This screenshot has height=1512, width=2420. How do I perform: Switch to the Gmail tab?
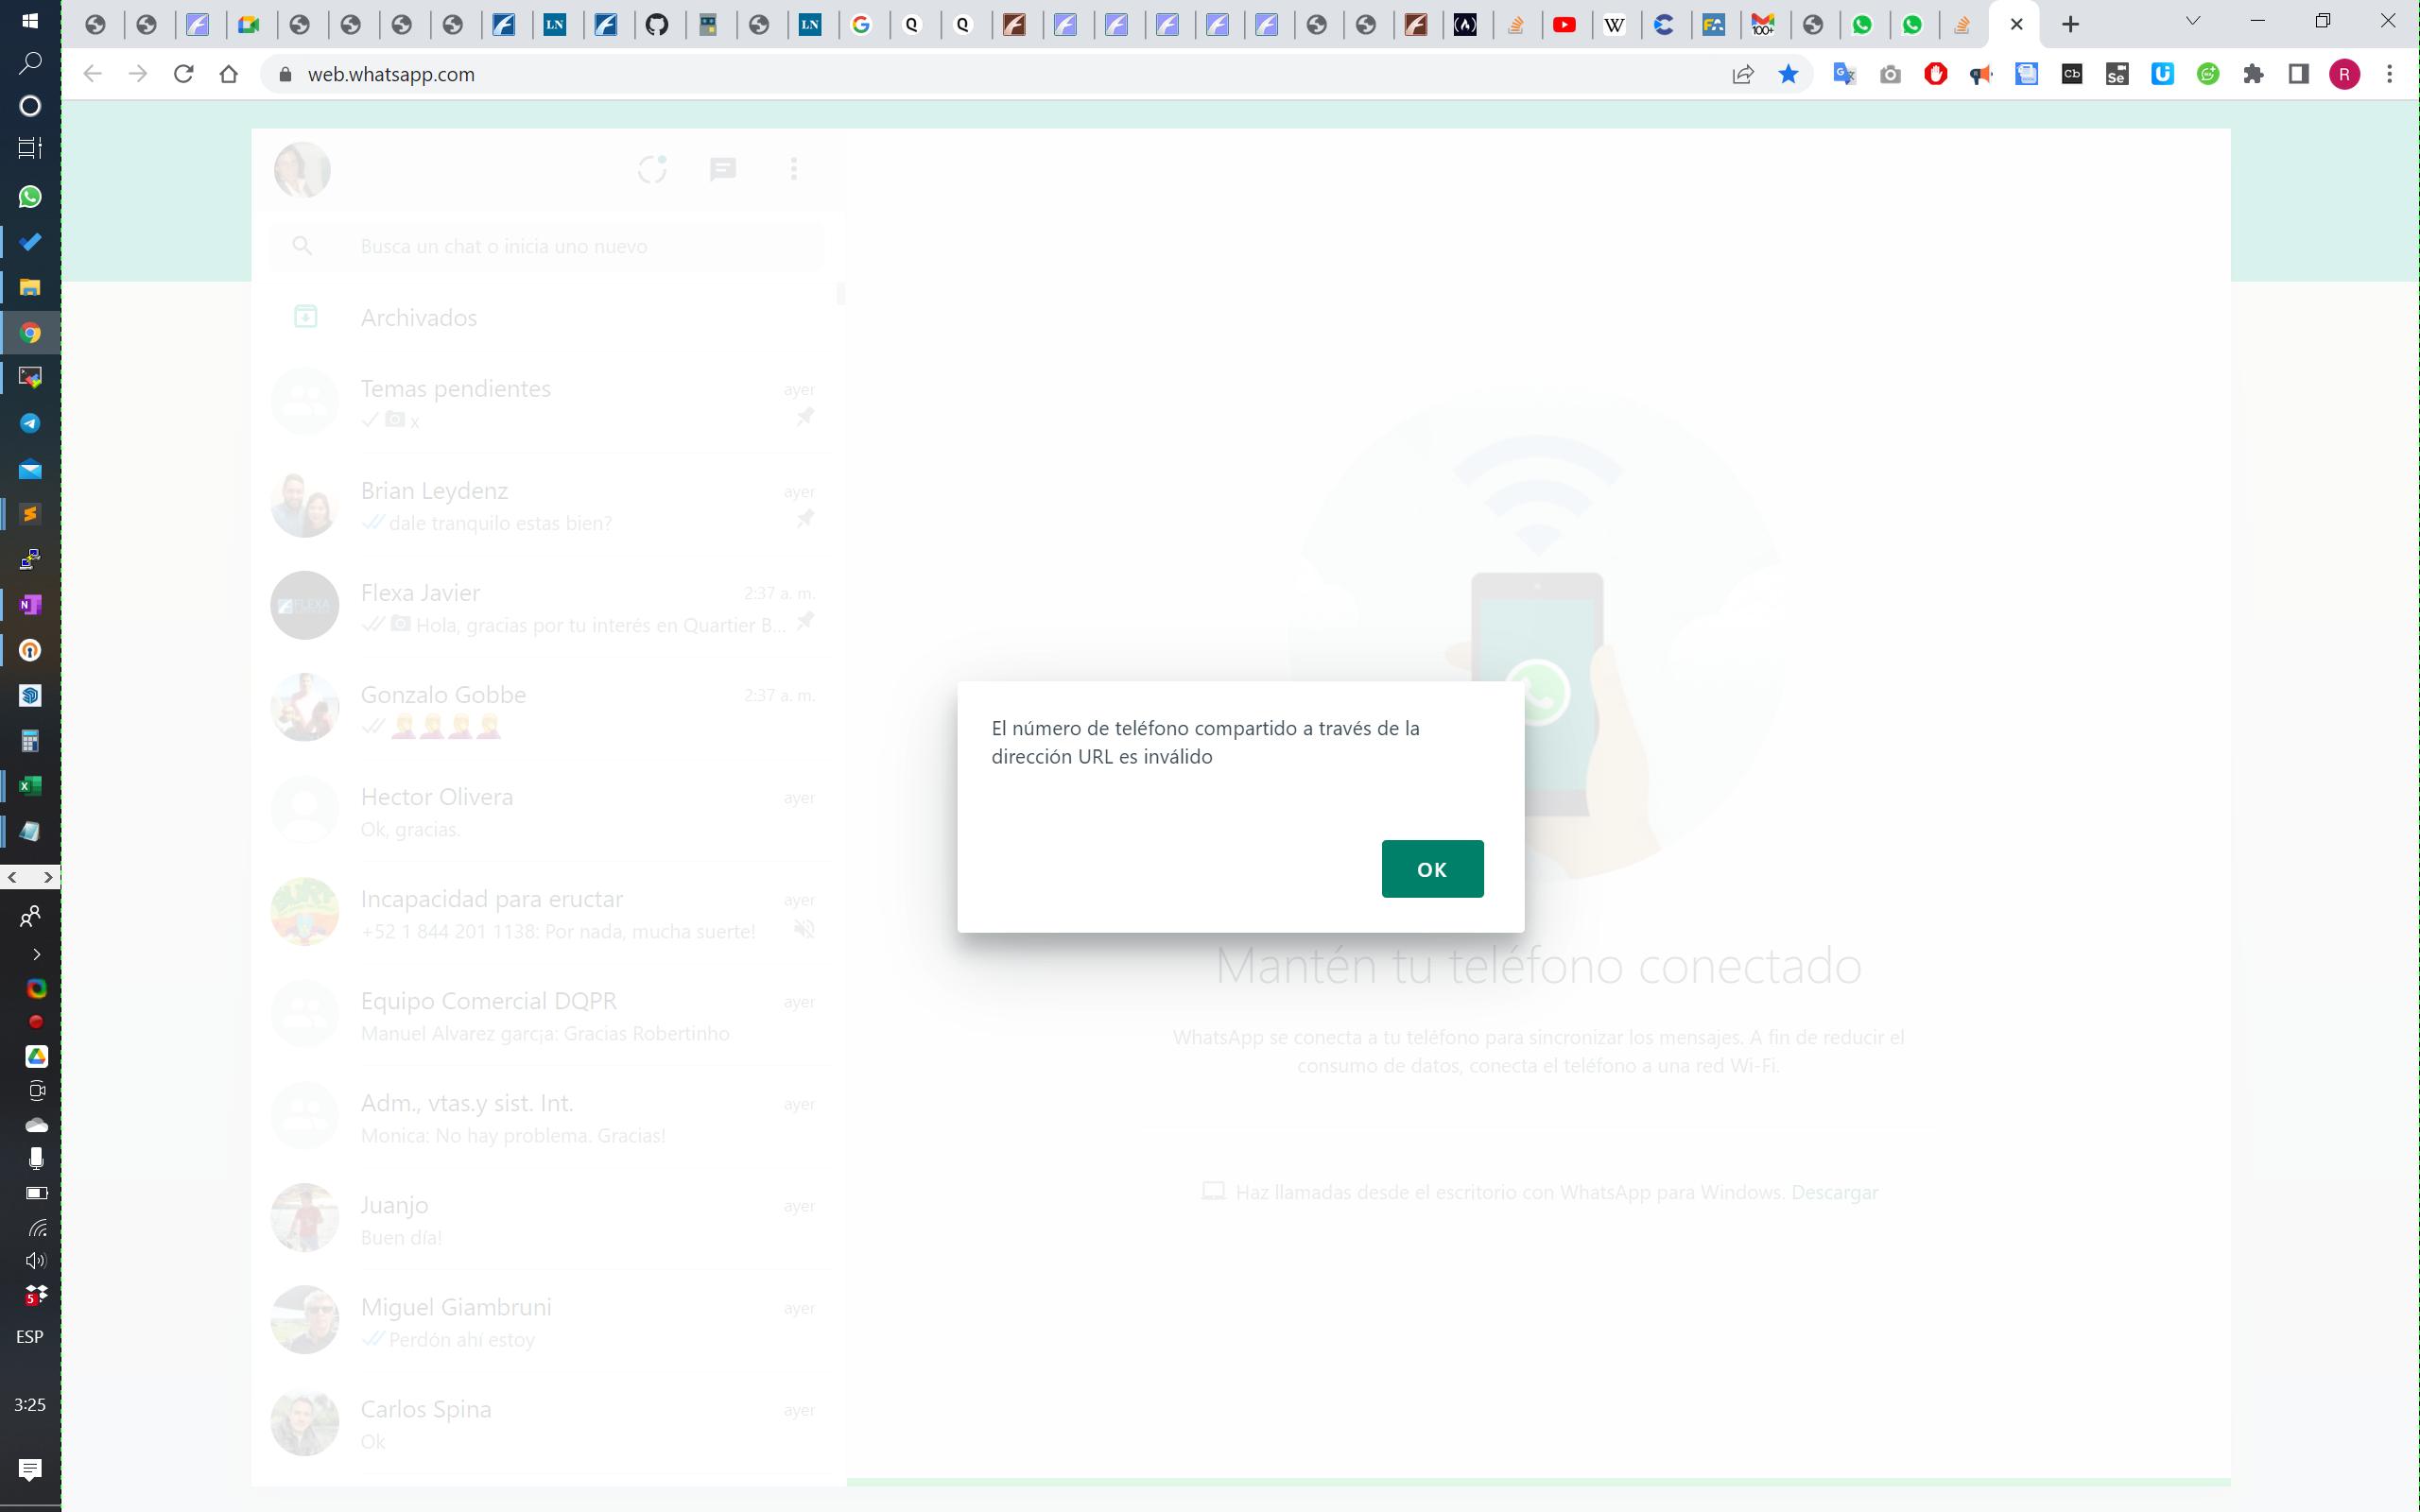tap(1763, 25)
